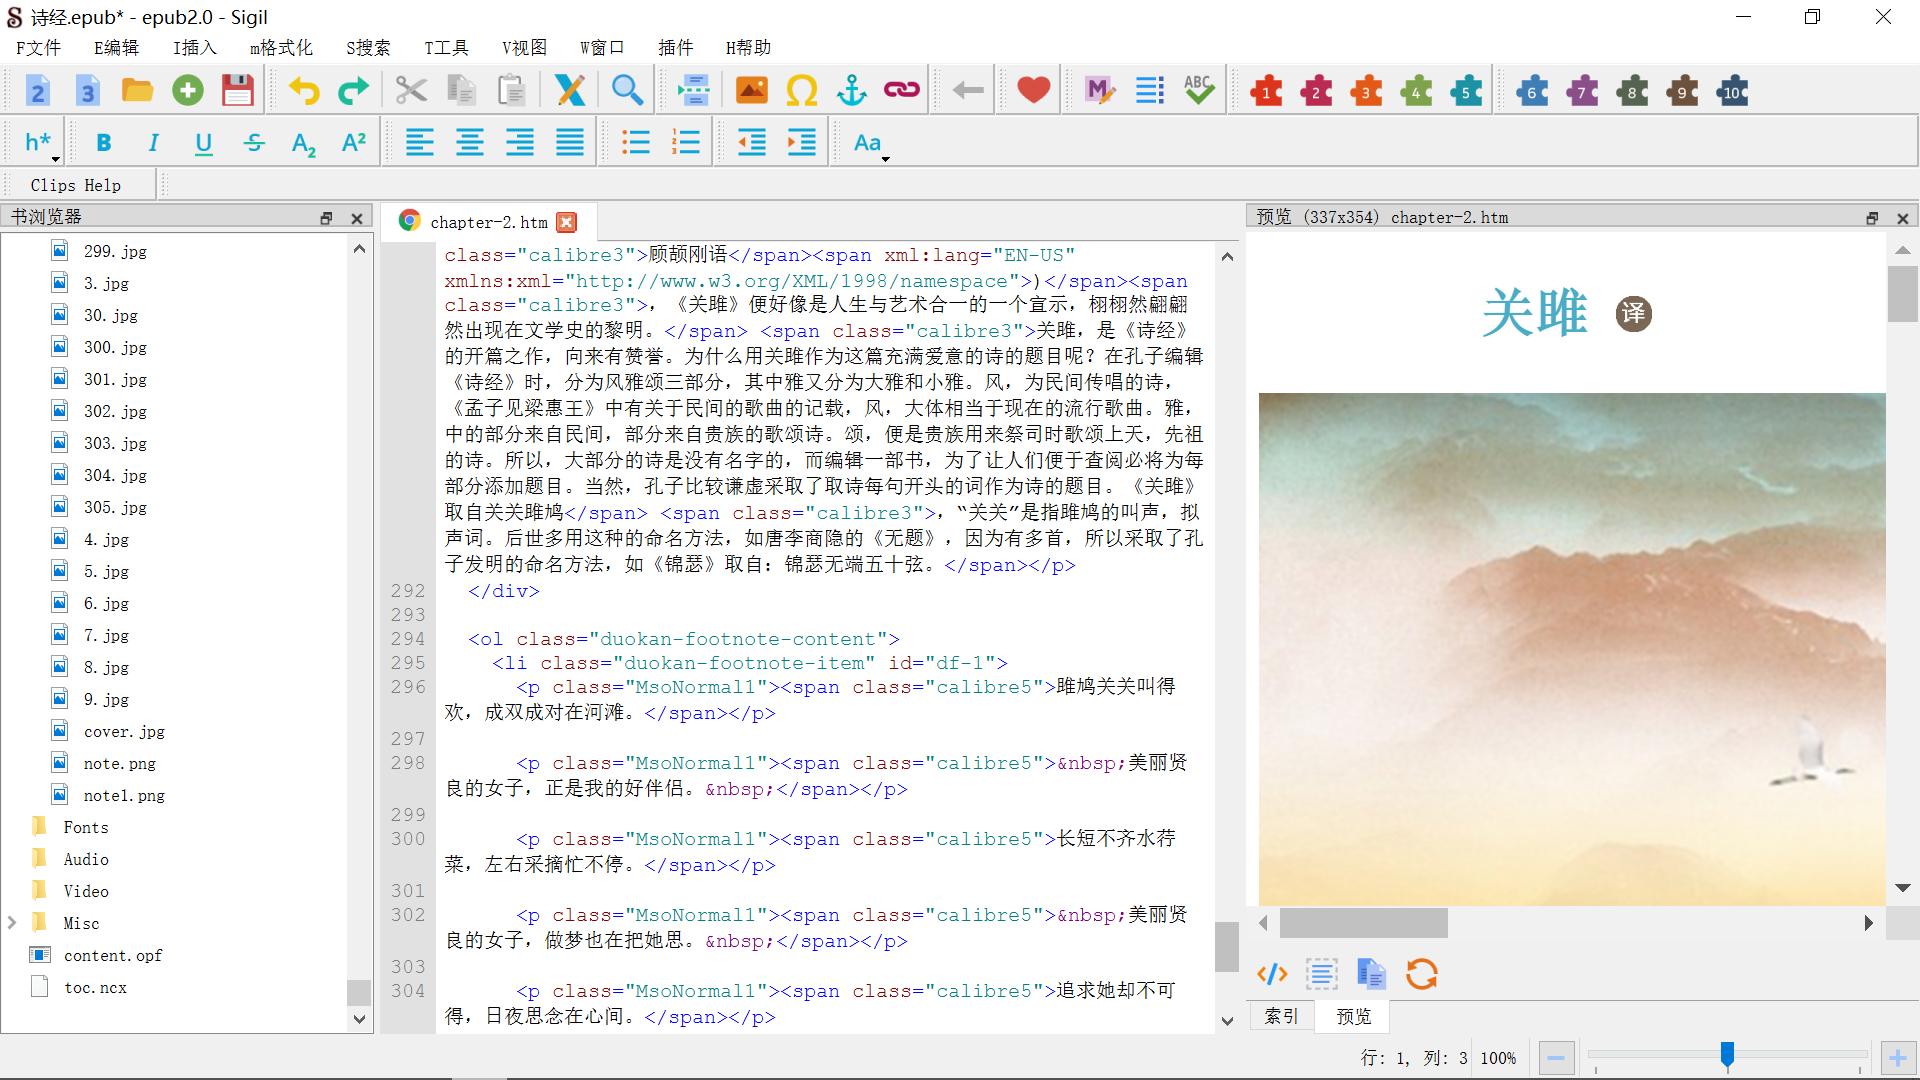Refresh the preview with the orange reload icon
Image resolution: width=1920 pixels, height=1080 pixels.
[x=1420, y=974]
